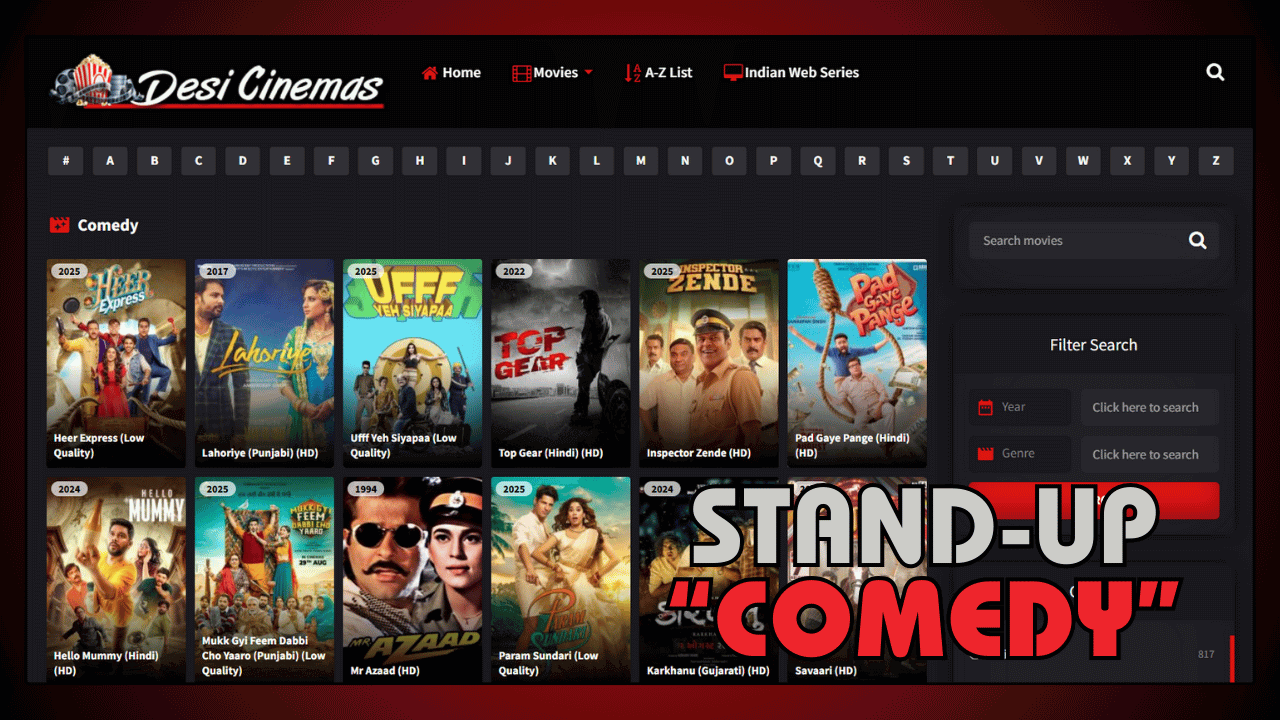Screen dimensions: 1280x720
Task: Click the A-Z List sort icon
Action: click(x=632, y=72)
